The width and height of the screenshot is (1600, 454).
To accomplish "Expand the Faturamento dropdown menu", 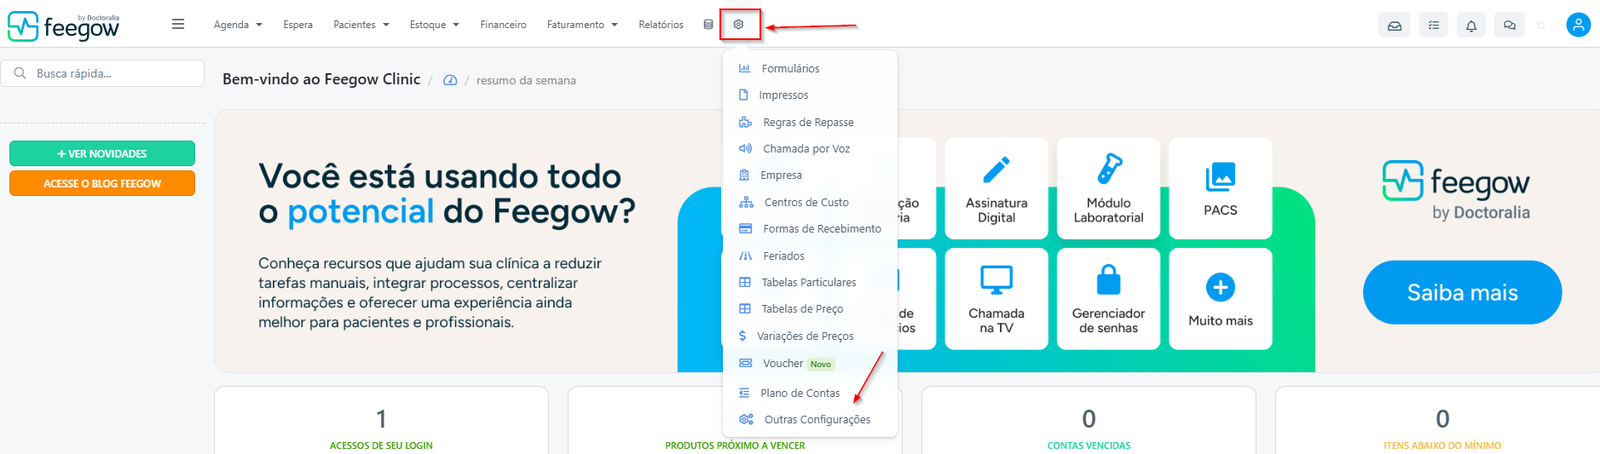I will (582, 24).
